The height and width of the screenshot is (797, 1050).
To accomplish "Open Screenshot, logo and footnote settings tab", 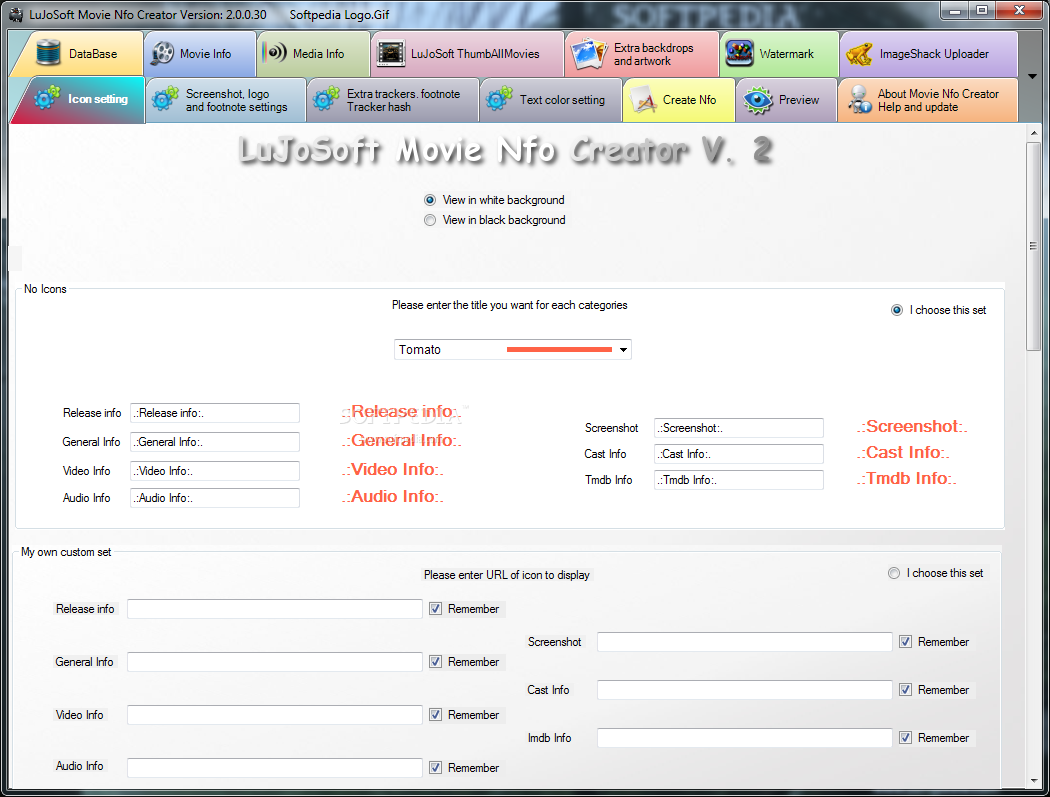I will click(226, 100).
